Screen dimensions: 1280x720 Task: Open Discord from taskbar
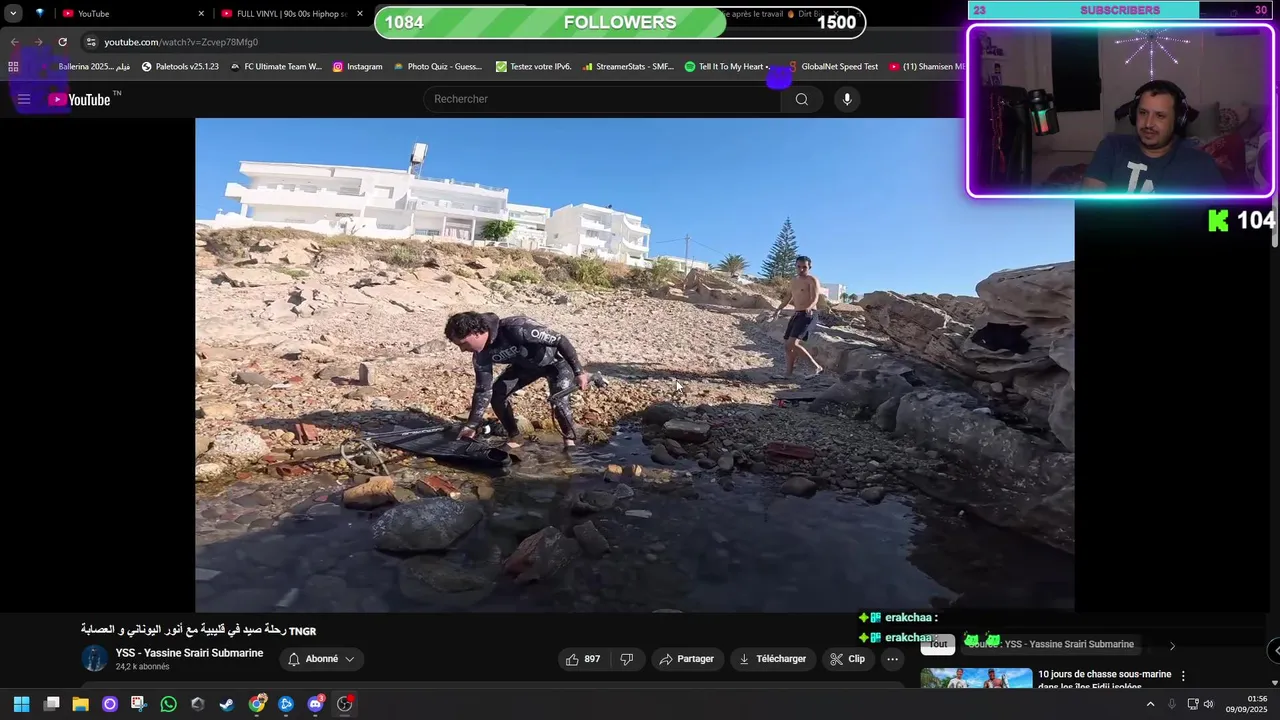[315, 704]
